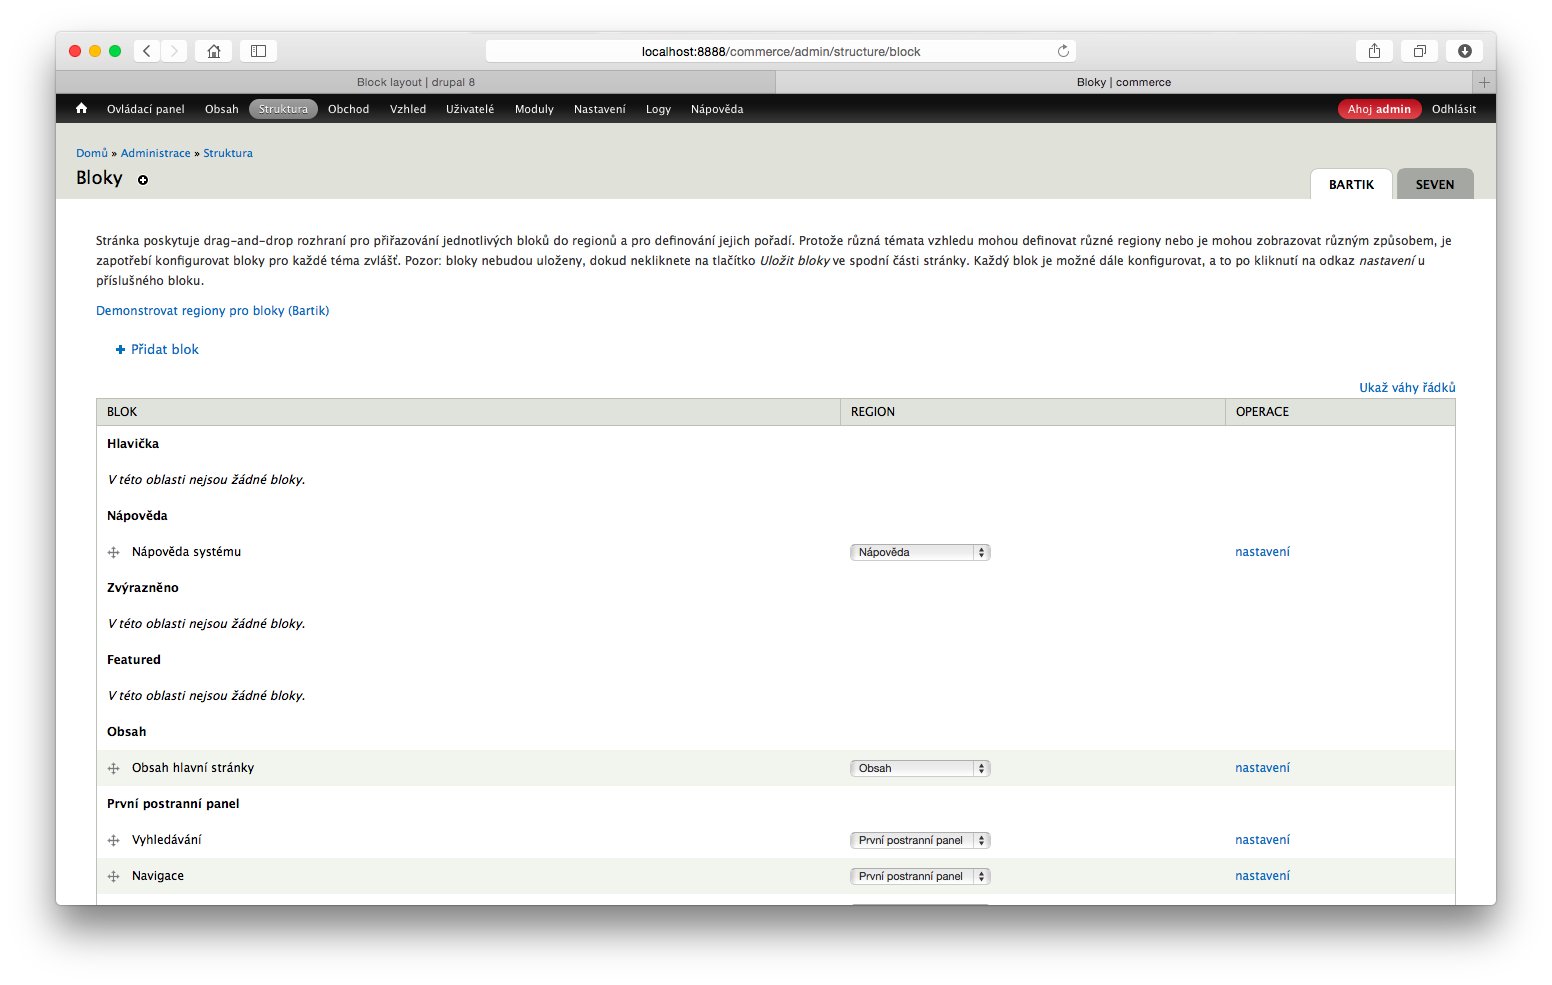Screen dimensions: 1552x985
Task: Follow the Domů breadcrumb link
Action: tap(92, 153)
